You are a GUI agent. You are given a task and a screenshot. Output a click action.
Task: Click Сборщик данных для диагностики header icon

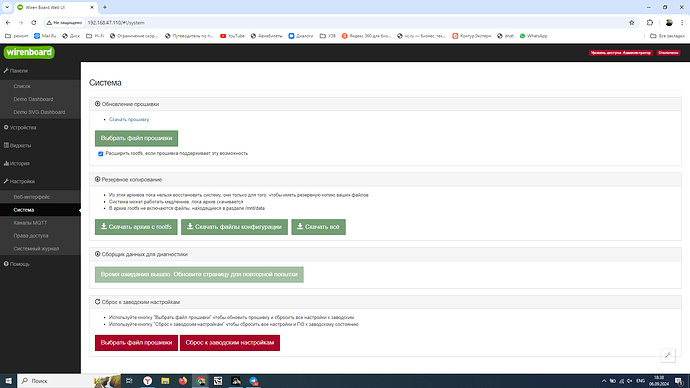[x=98, y=254]
